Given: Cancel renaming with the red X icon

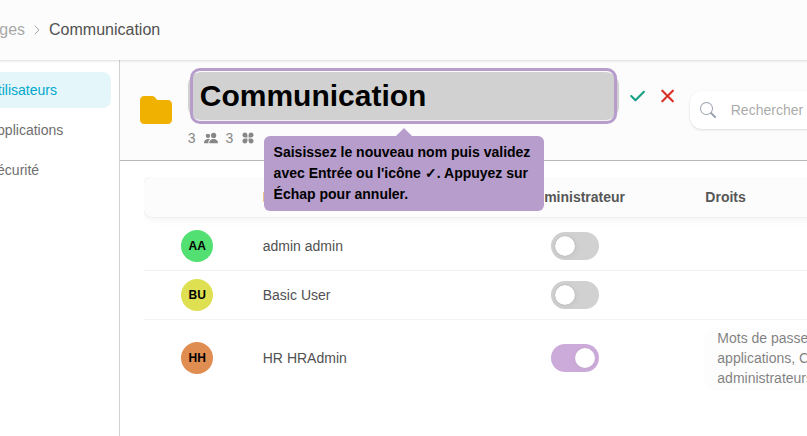Looking at the screenshot, I should [668, 96].
